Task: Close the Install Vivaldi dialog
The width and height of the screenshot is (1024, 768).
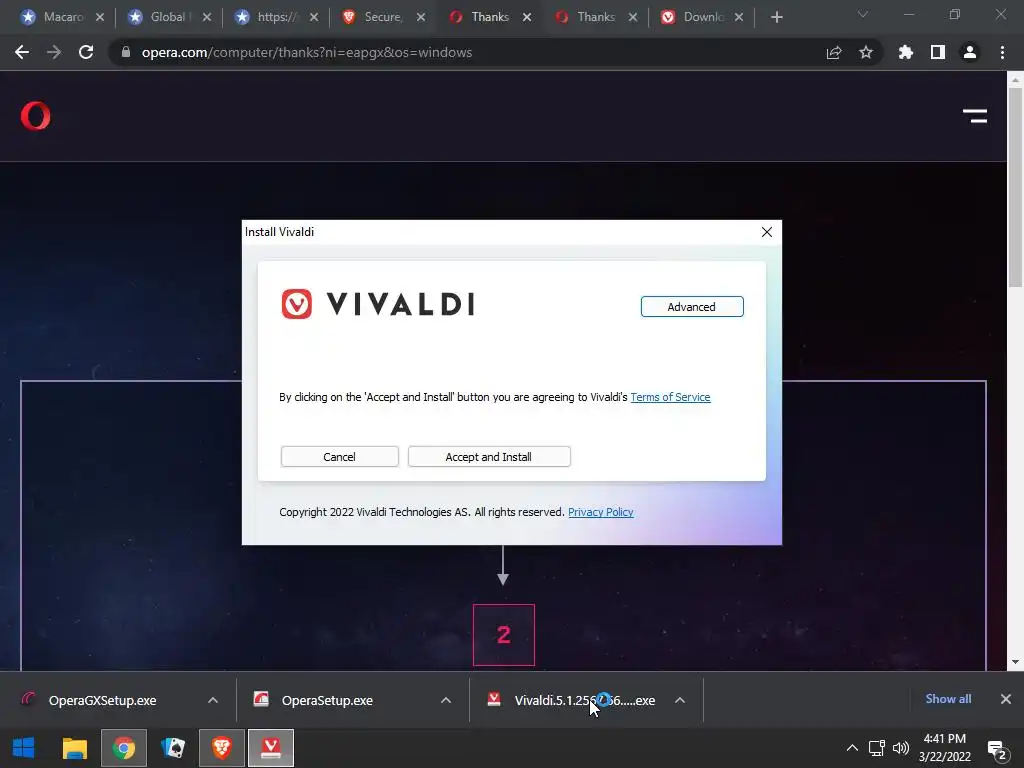Action: tap(767, 232)
